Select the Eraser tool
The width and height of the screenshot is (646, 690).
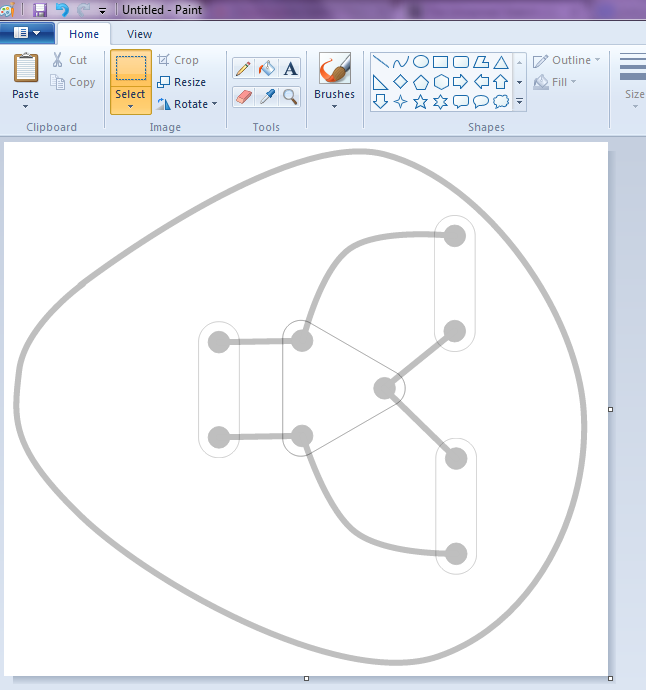(243, 96)
